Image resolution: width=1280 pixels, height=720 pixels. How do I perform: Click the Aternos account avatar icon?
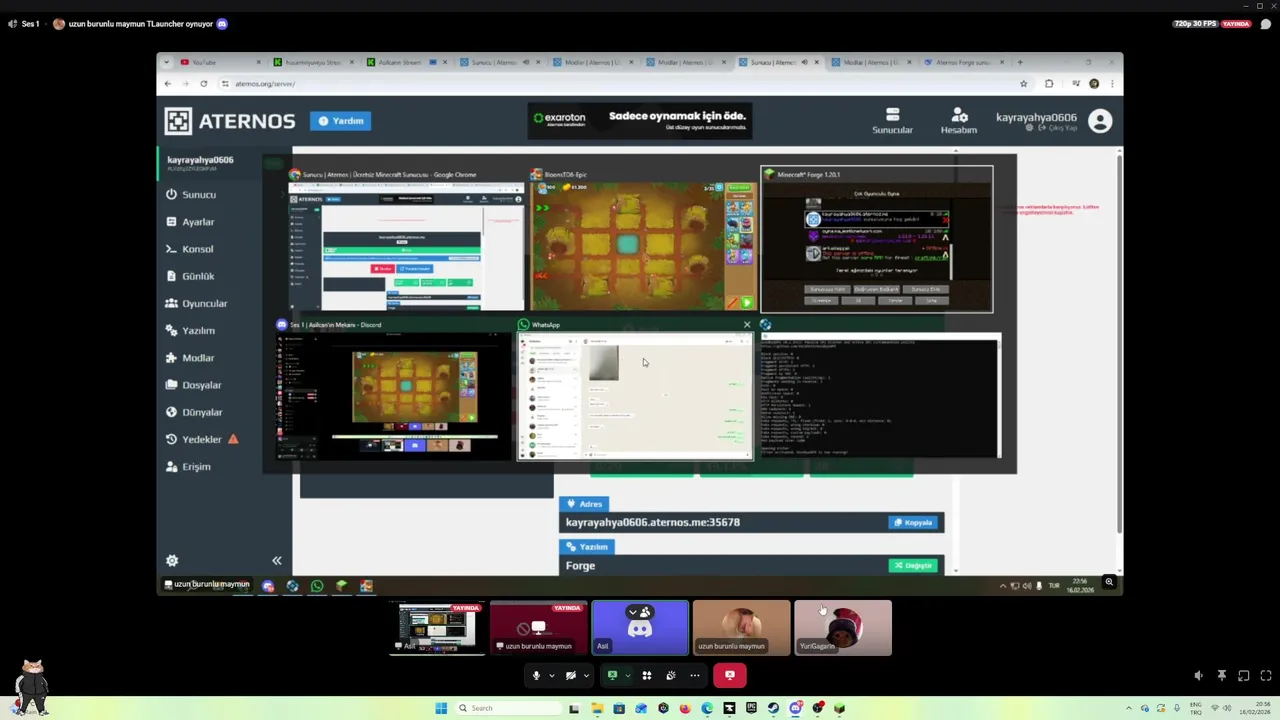tap(1100, 121)
